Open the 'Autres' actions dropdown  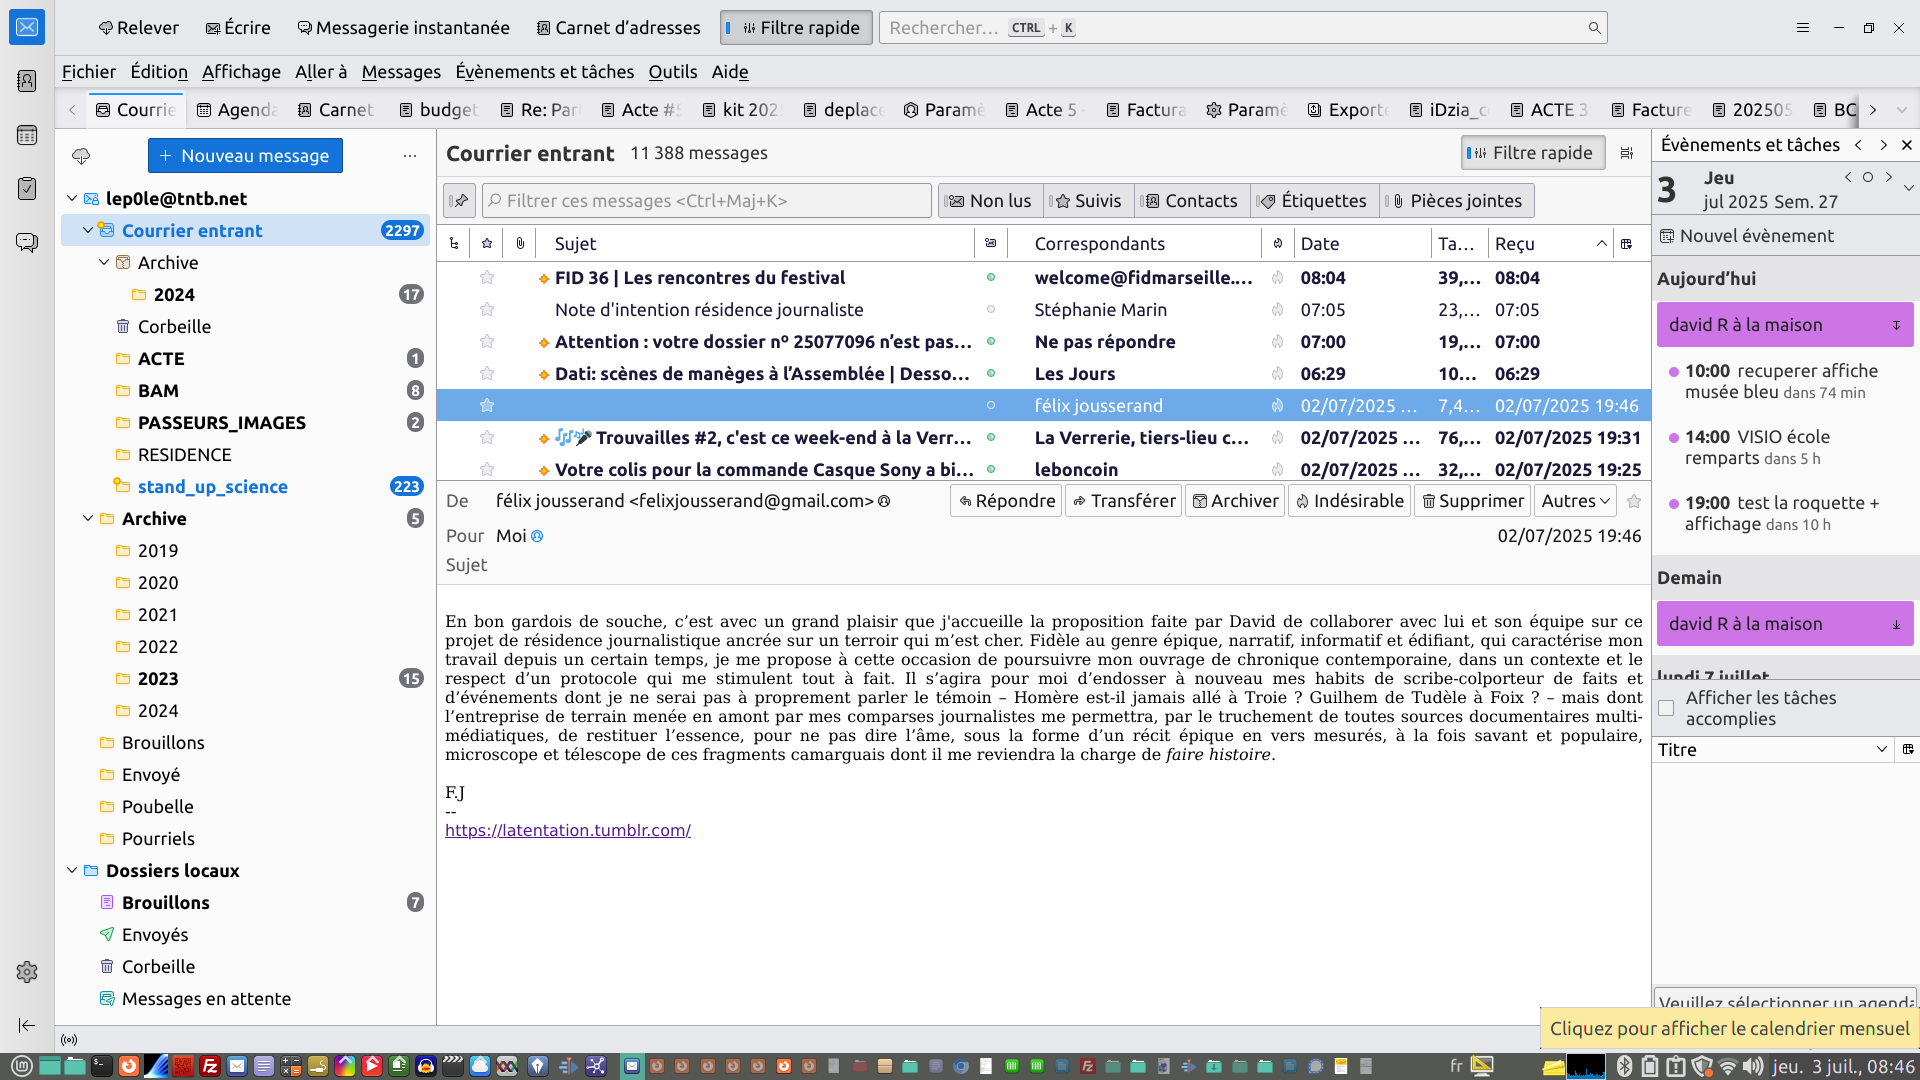(1575, 501)
